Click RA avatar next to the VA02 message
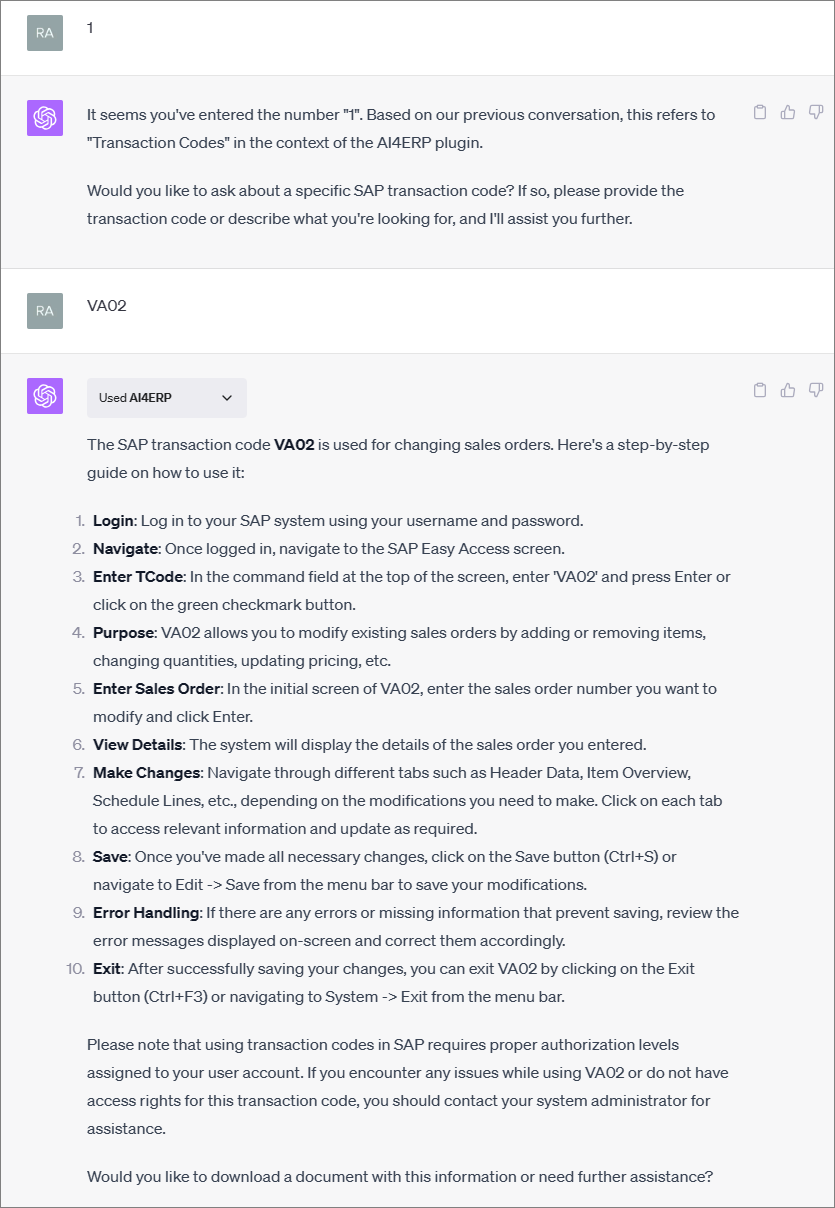 pos(45,311)
